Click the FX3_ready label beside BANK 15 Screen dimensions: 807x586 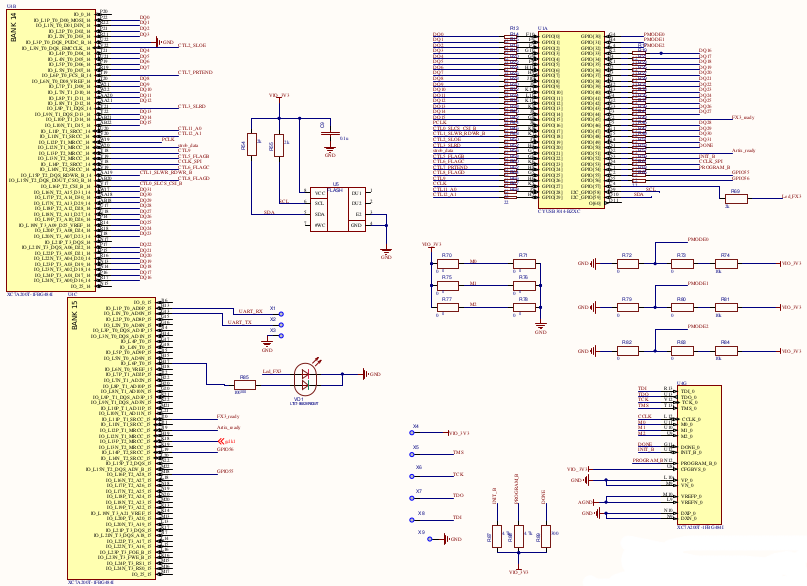pos(228,417)
